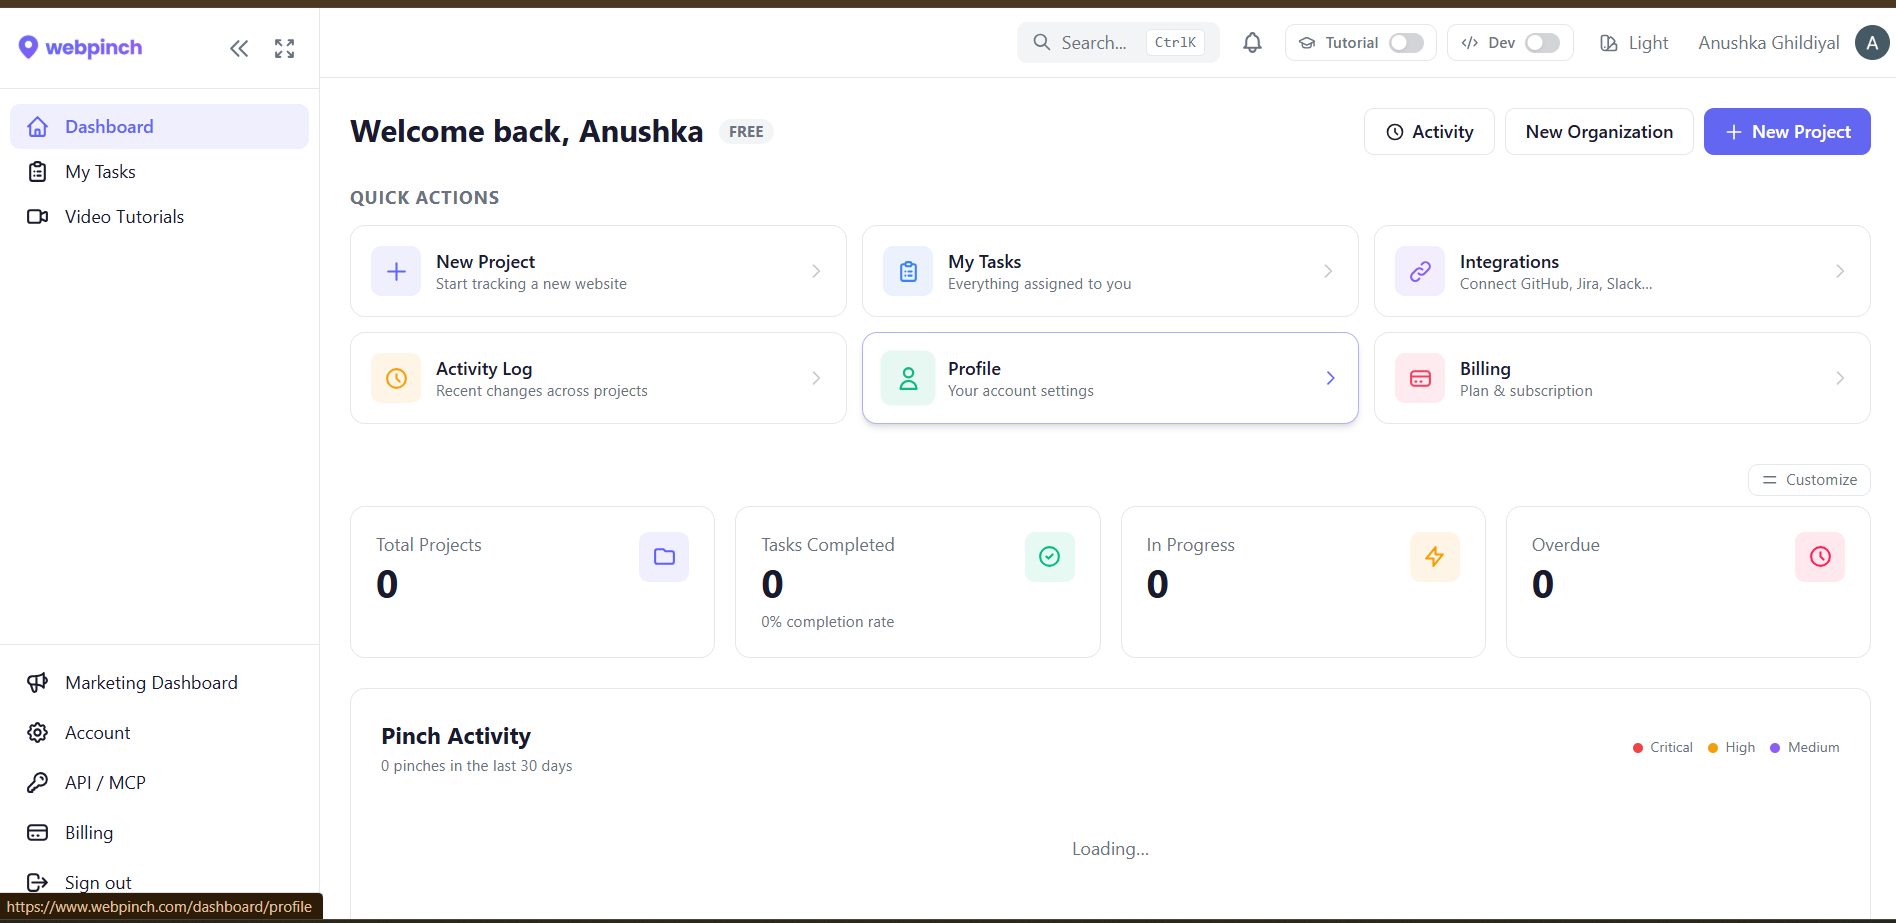This screenshot has height=923, width=1896.
Task: Collapse the sidebar with double-chevron icon
Action: coord(238,48)
